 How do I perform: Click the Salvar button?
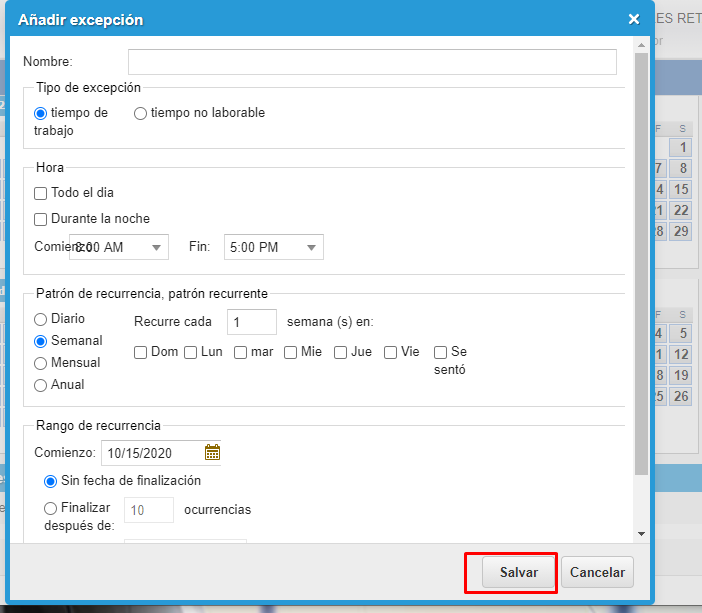(511, 573)
